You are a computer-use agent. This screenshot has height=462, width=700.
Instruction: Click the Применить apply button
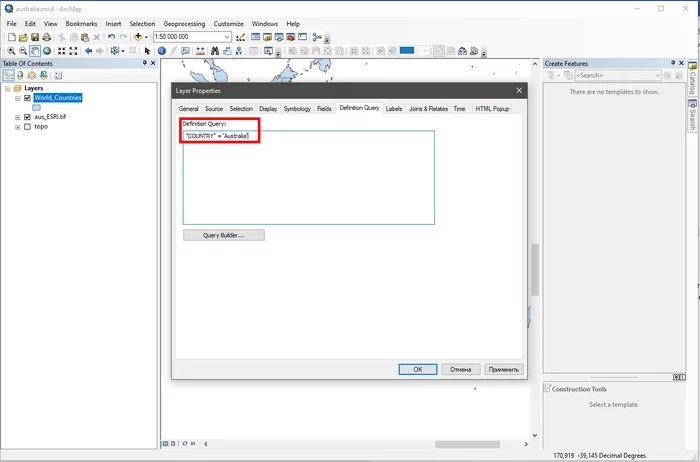pos(504,370)
